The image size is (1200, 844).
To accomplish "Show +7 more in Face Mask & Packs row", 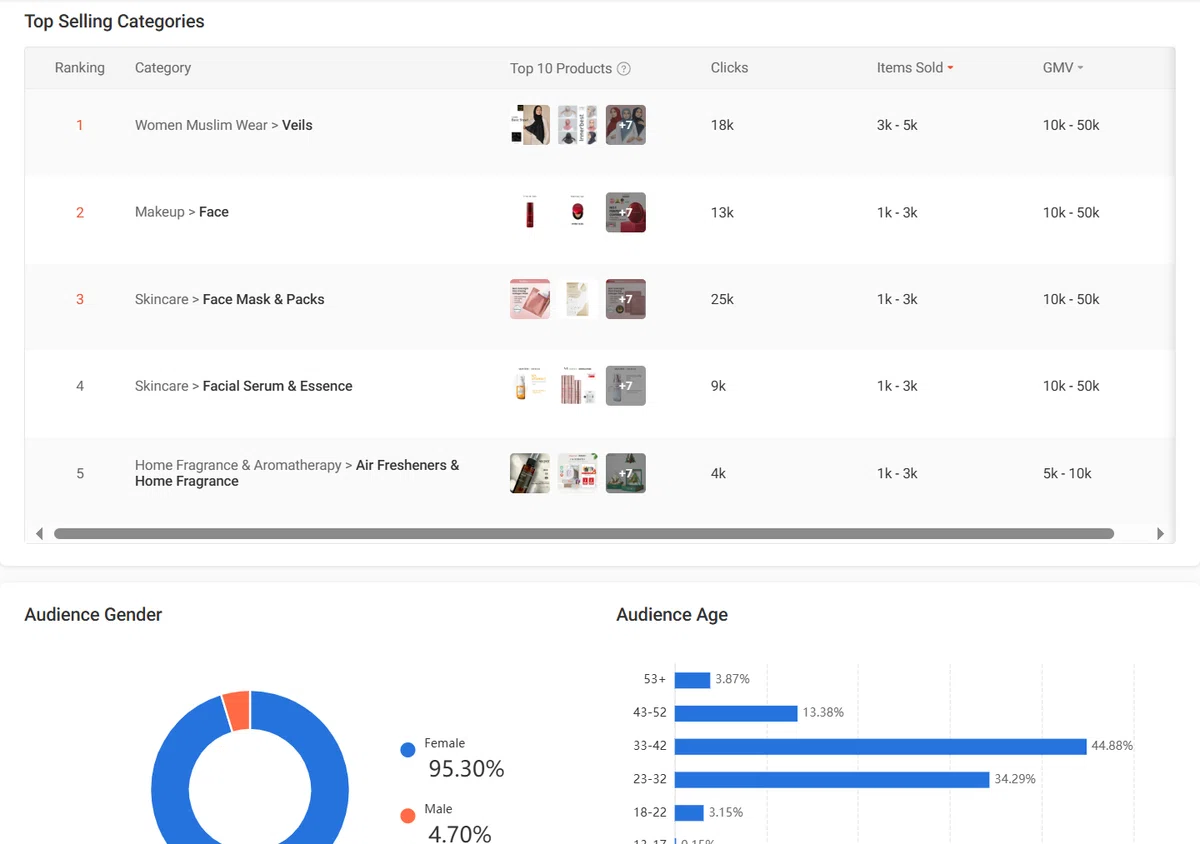I will 626,299.
